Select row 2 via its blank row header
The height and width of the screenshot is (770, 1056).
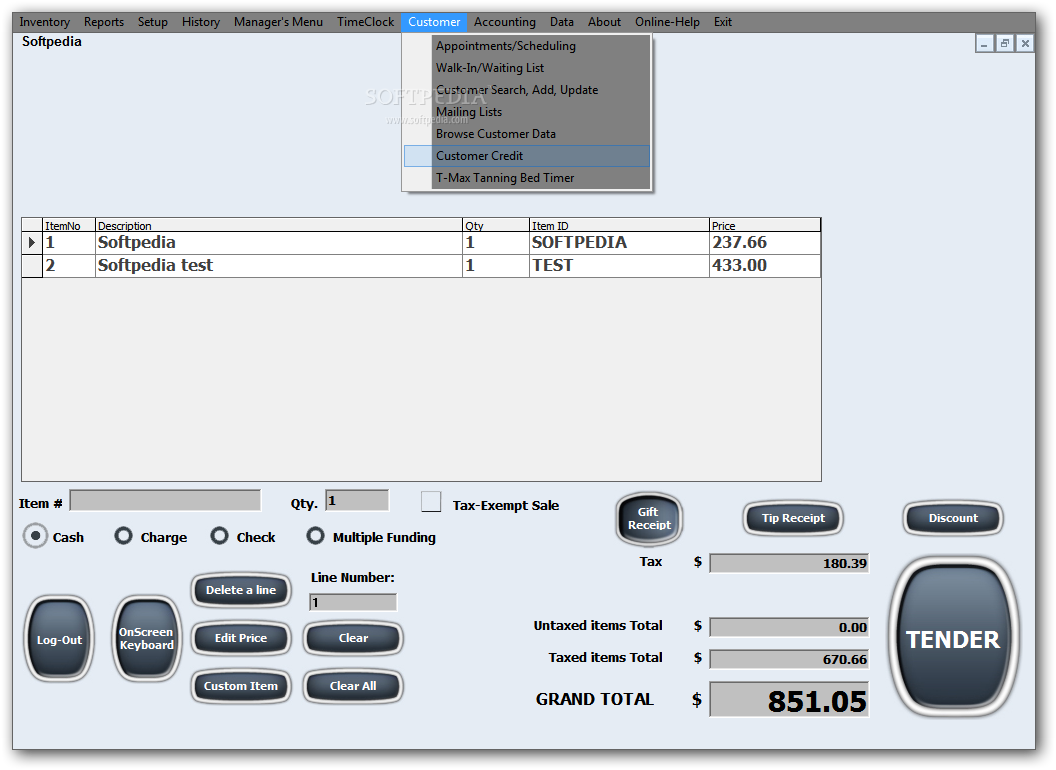coord(32,265)
